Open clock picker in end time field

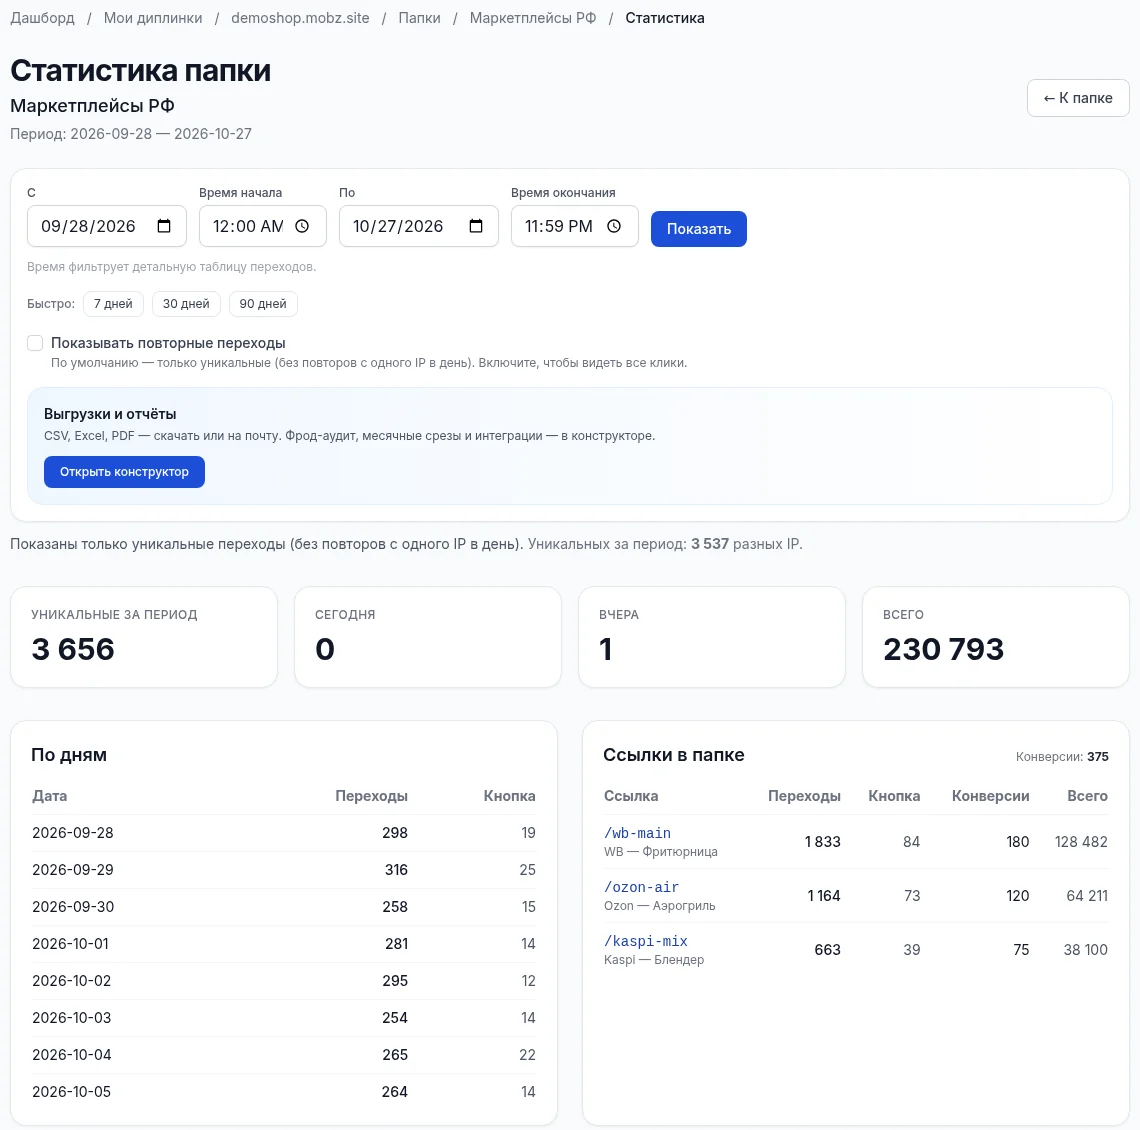(x=614, y=226)
